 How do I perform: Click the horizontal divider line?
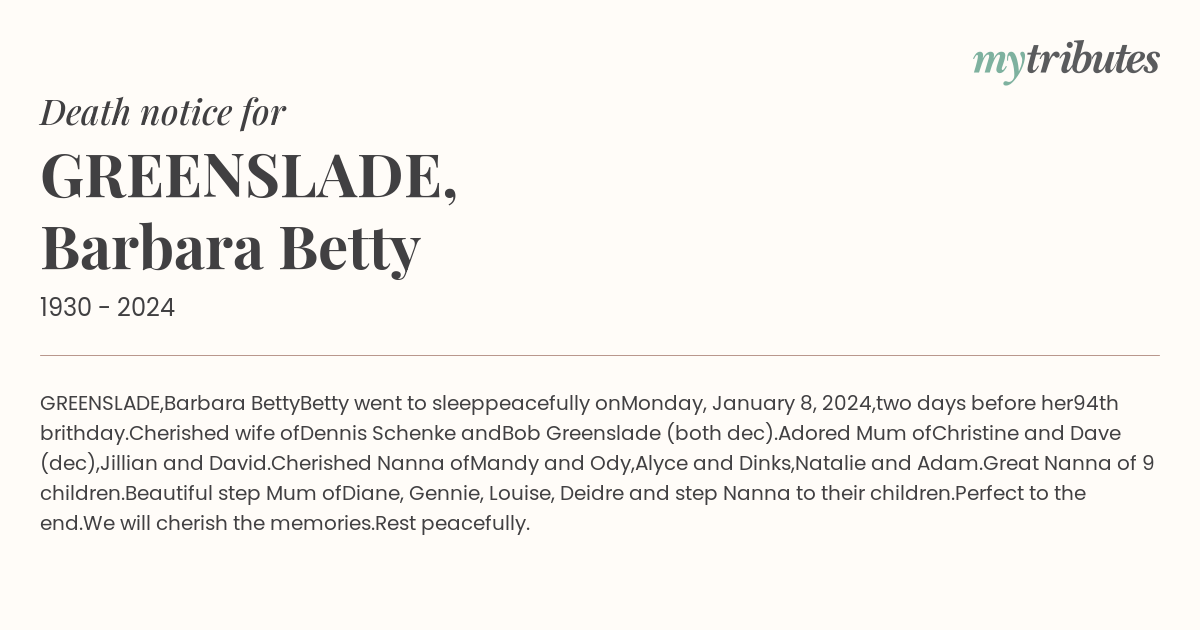tap(600, 355)
